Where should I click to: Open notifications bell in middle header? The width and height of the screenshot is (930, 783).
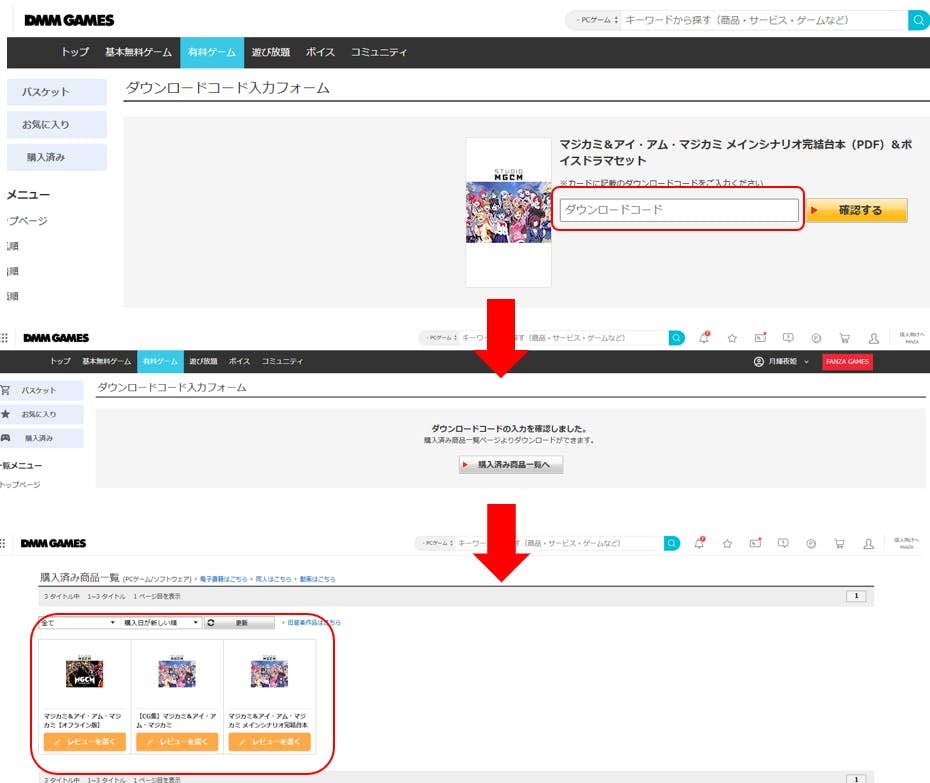click(x=704, y=338)
